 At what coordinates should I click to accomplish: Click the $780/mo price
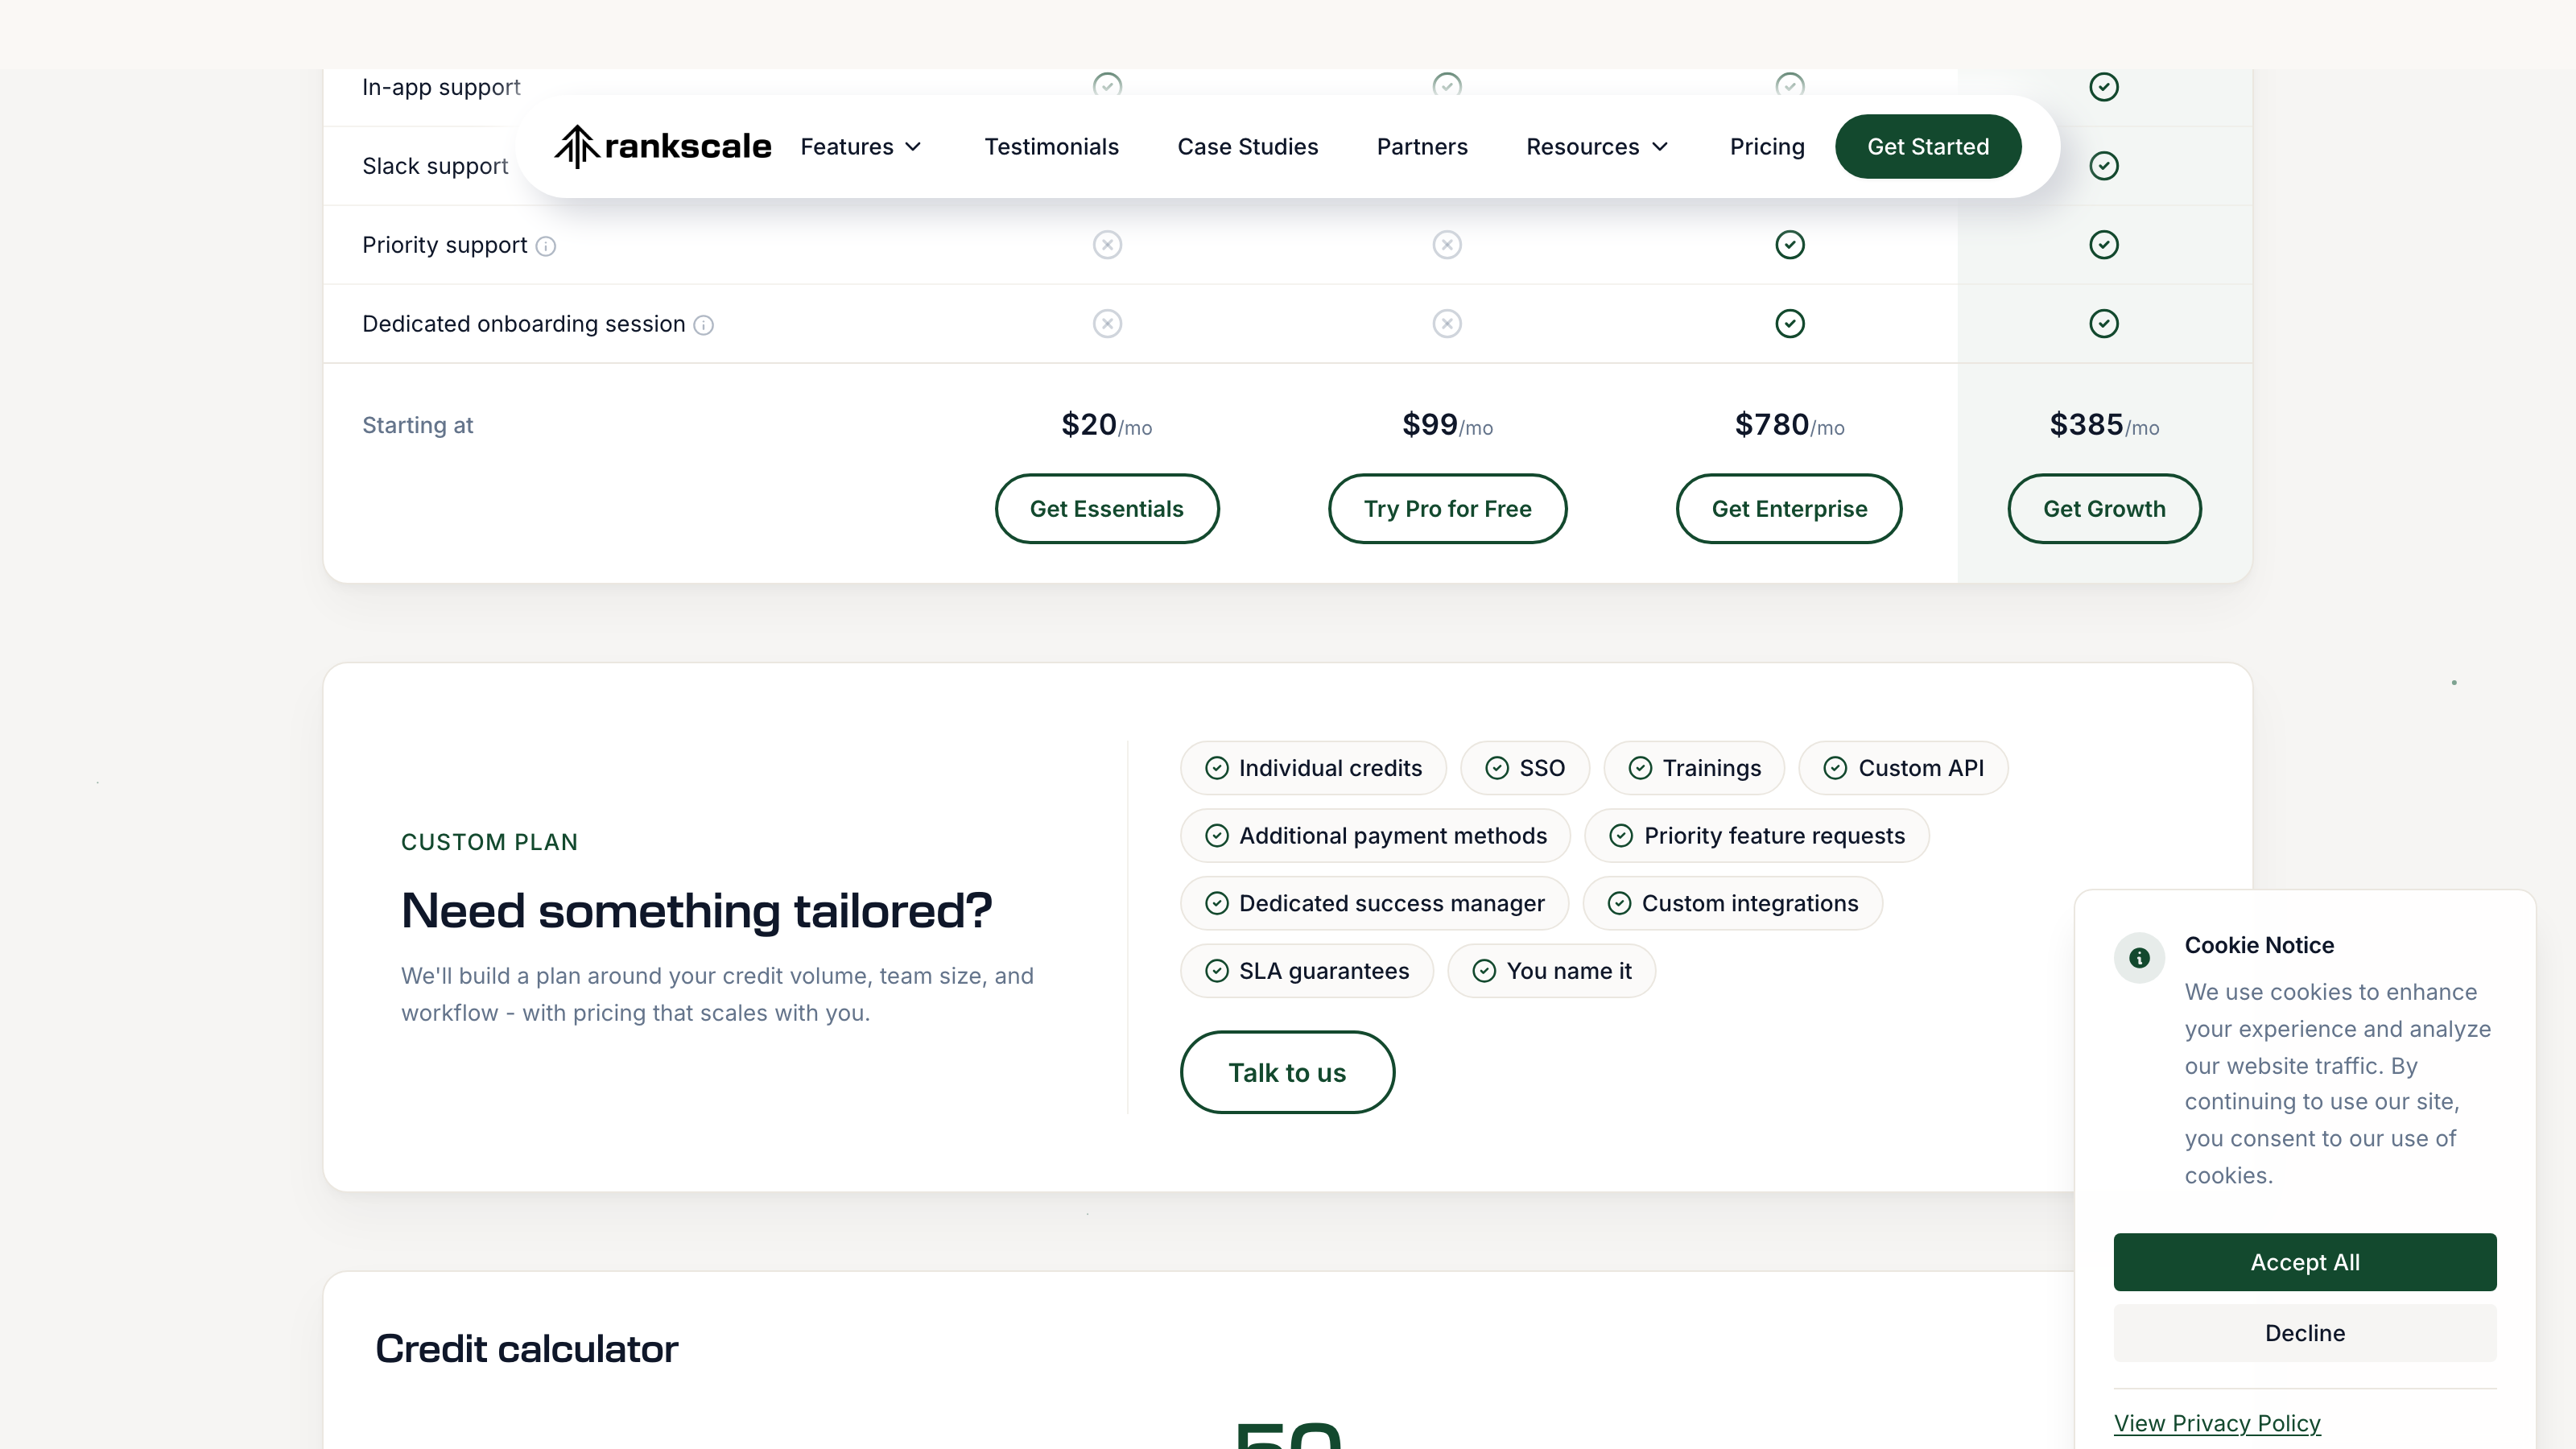pos(1789,426)
